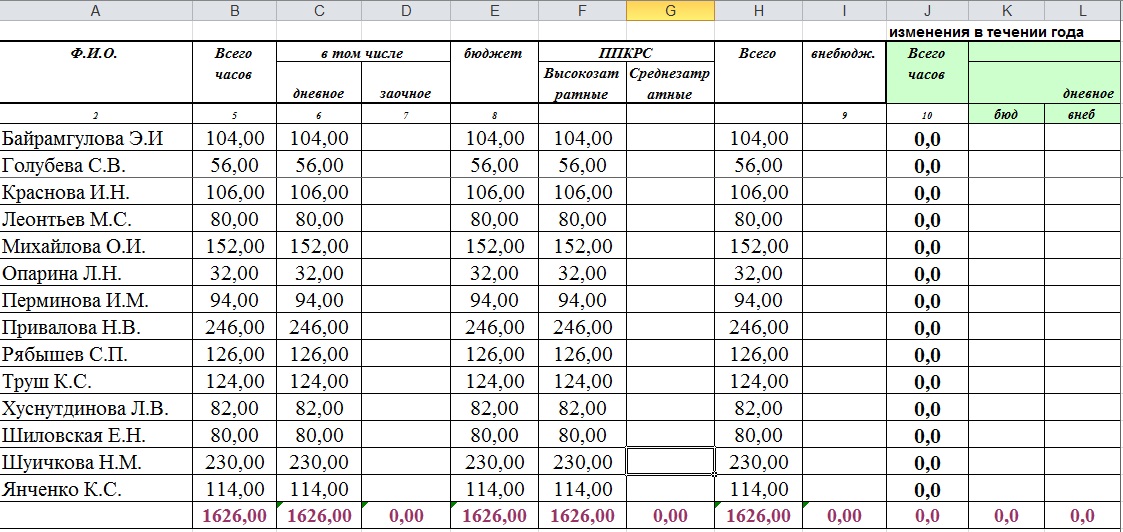The image size is (1123, 532).
Task: Select highlighted column G header
Action: click(x=670, y=10)
